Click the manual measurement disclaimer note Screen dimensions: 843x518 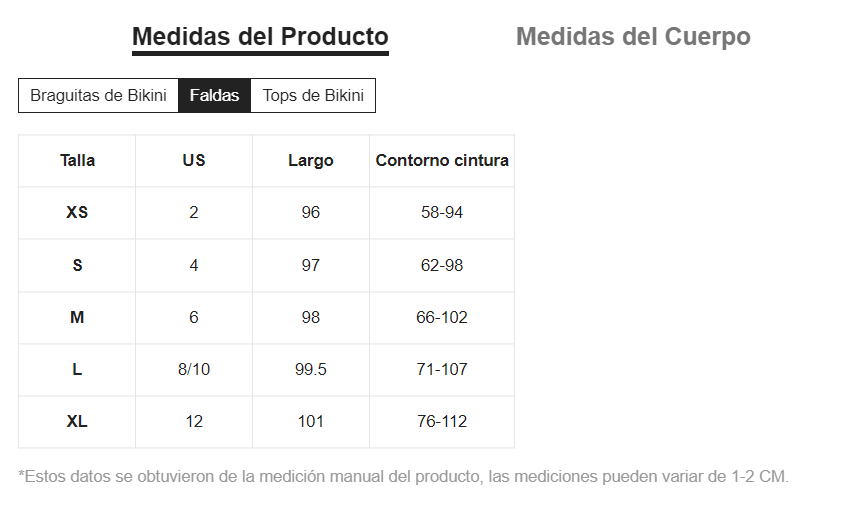pos(403,476)
